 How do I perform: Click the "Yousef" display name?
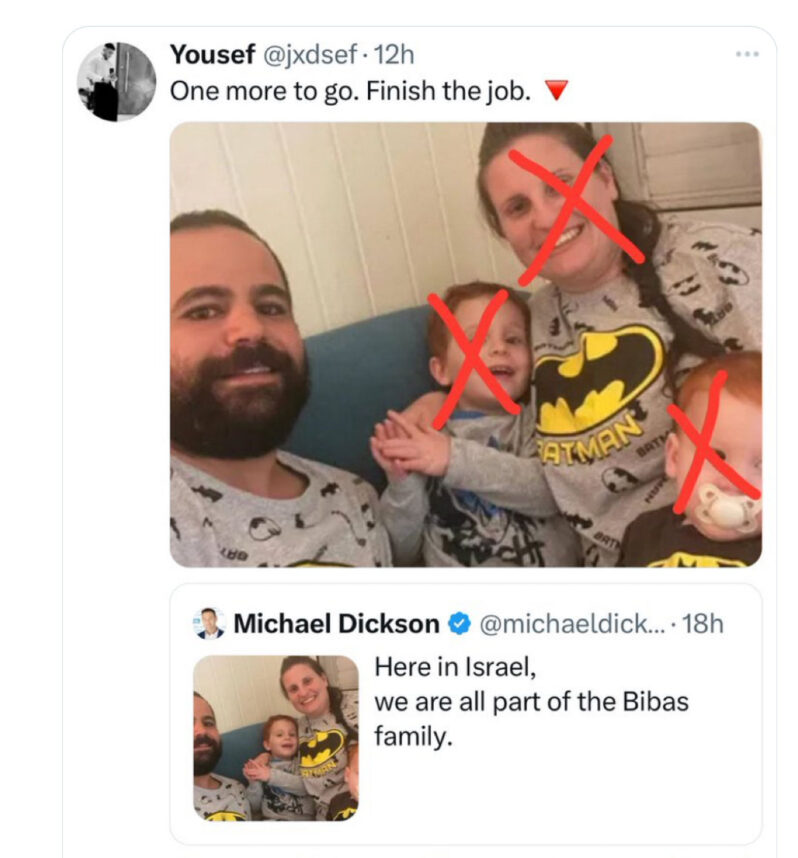coord(212,54)
